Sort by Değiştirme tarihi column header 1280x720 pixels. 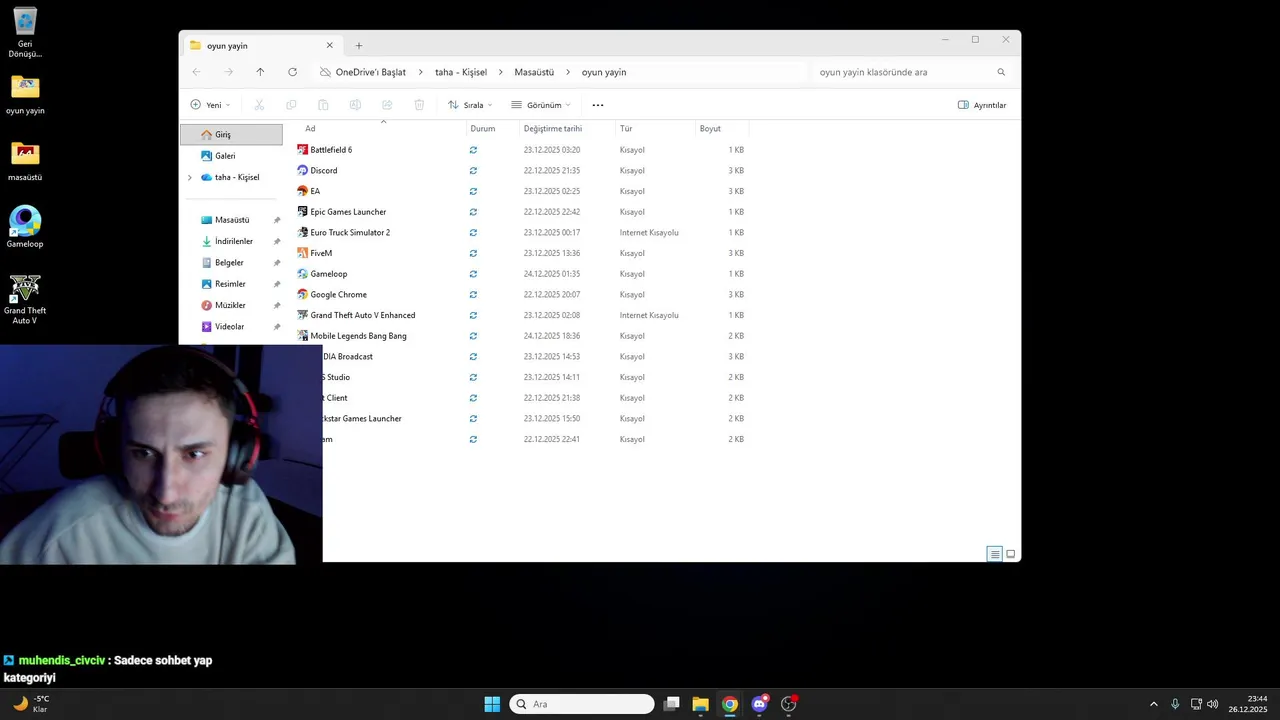point(567,128)
